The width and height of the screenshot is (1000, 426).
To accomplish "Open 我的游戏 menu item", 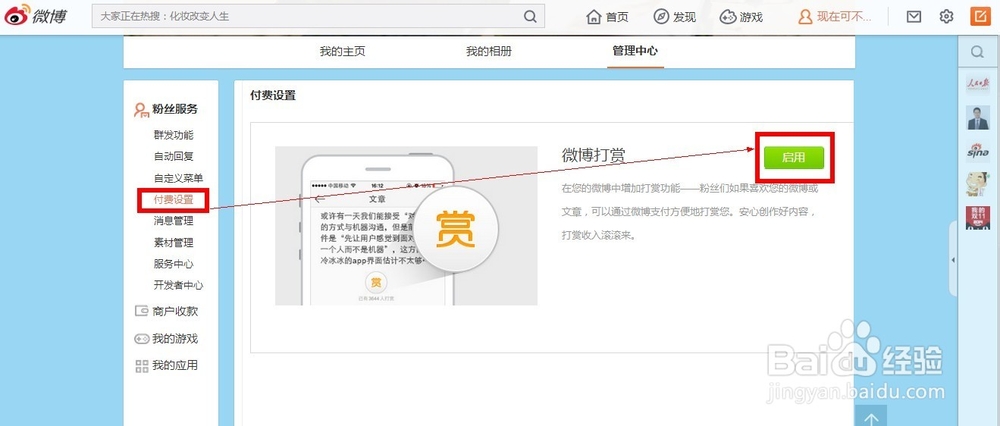I will coord(166,339).
